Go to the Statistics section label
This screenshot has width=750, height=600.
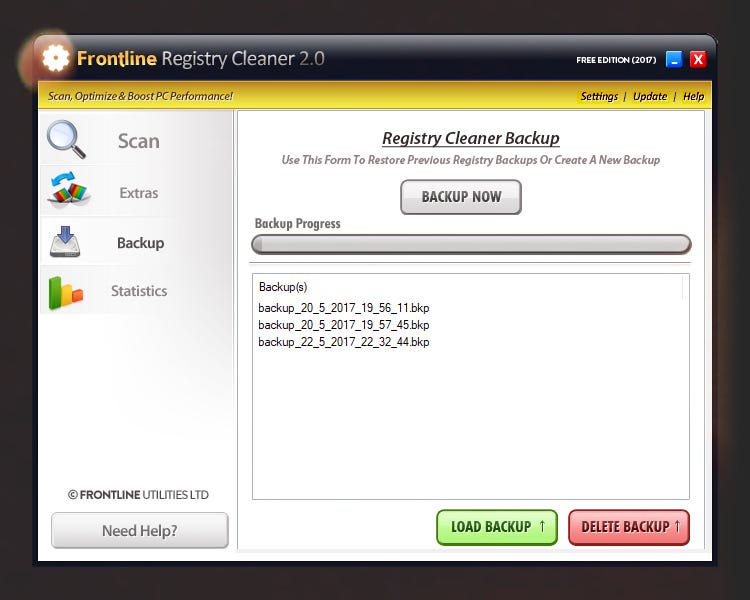139,291
